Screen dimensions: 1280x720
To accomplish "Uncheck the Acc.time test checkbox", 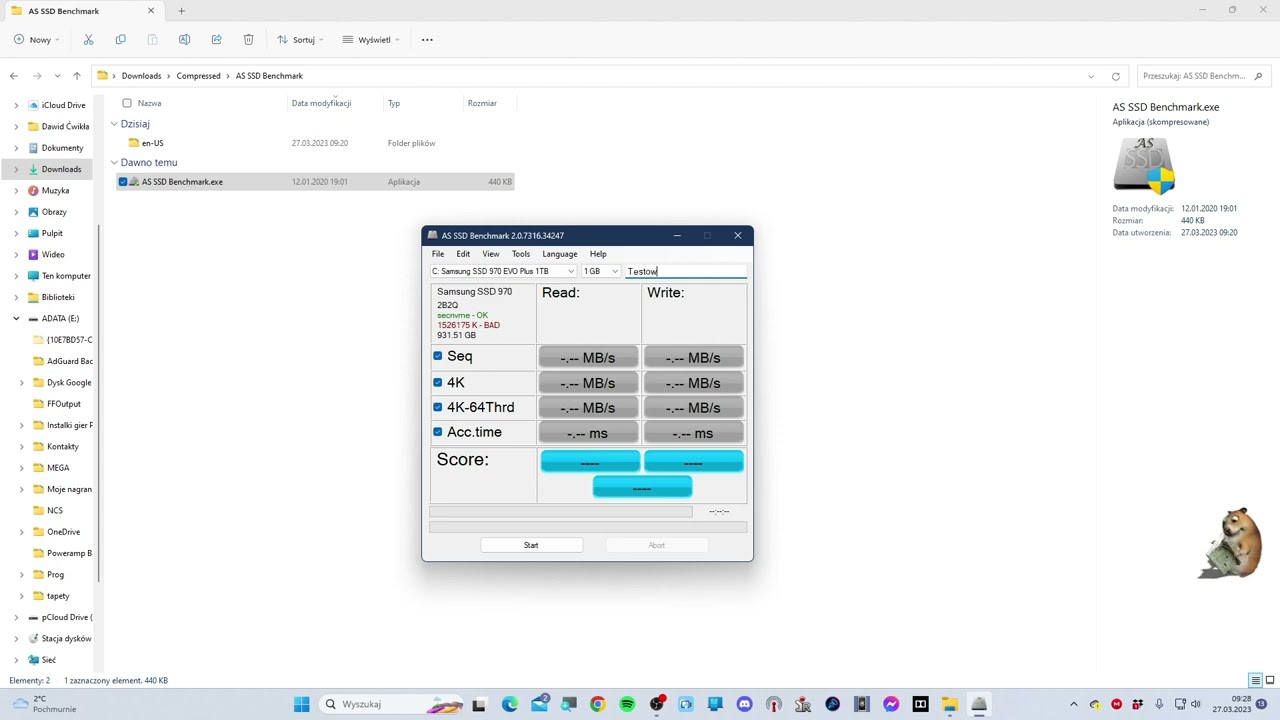I will 437,432.
